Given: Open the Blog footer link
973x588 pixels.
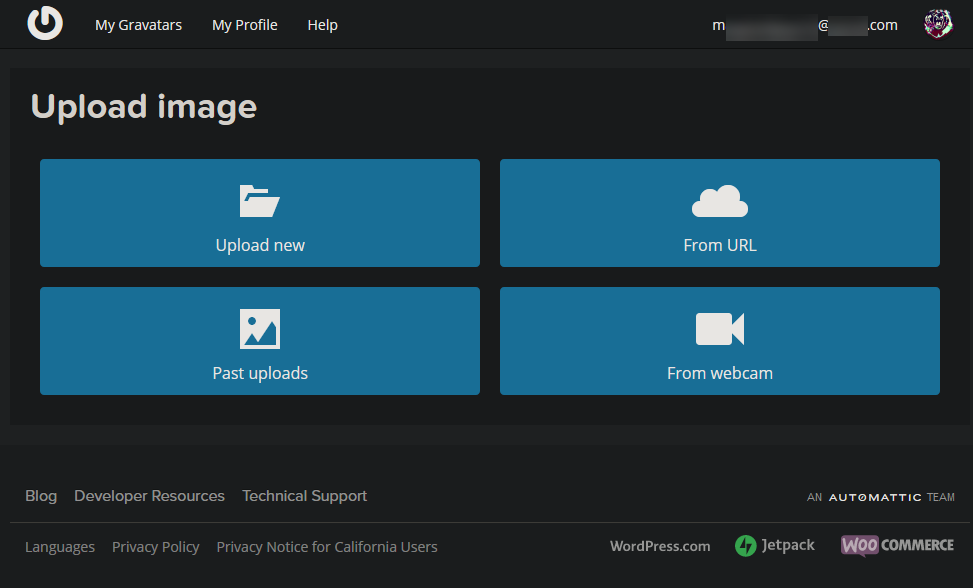Looking at the screenshot, I should tap(41, 496).
